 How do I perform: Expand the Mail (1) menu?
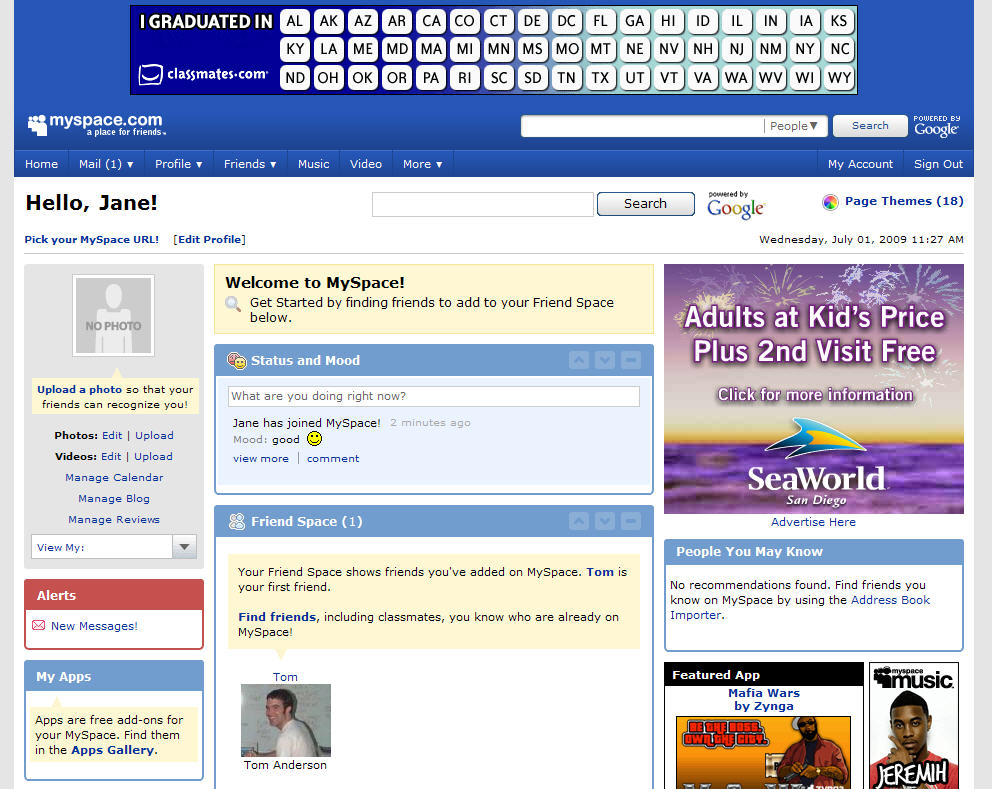(x=106, y=164)
